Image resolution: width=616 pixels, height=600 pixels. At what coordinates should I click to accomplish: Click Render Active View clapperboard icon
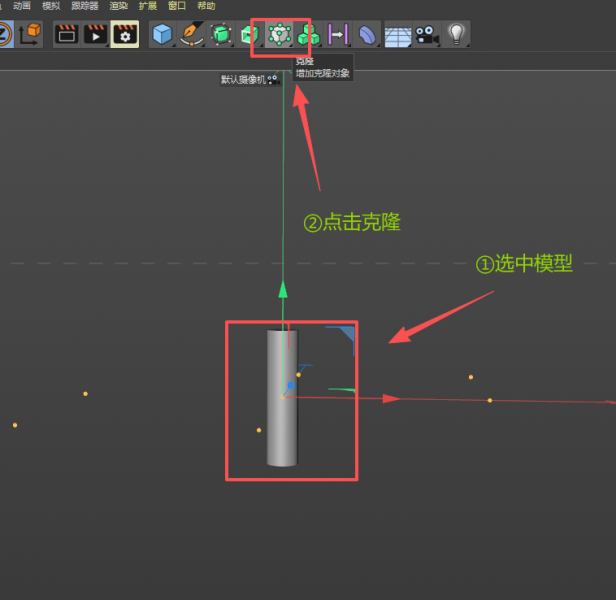point(66,34)
